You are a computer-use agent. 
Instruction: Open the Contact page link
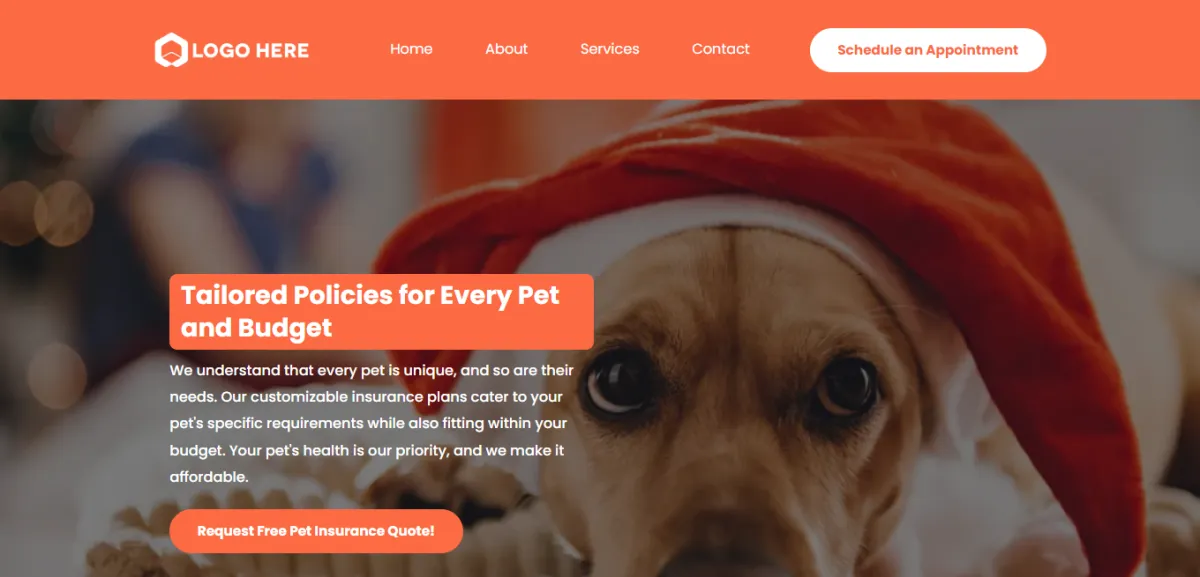tap(720, 49)
